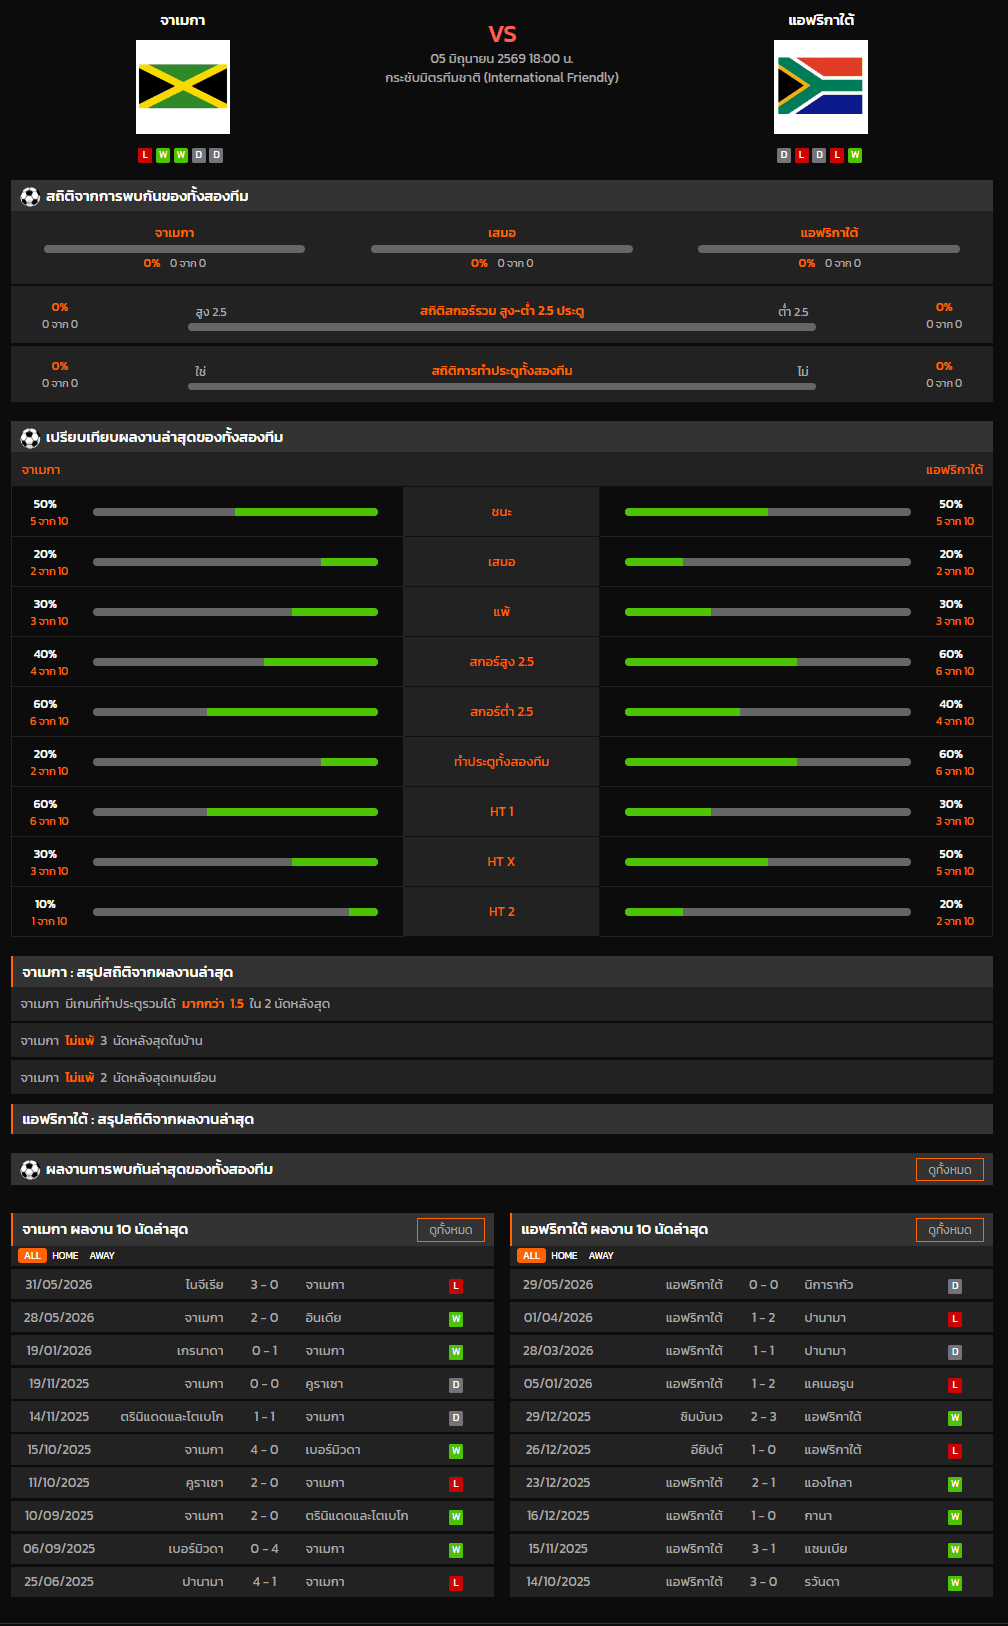Open ดูทั้งหมด for Jamaica last 10 matches
The image size is (1008, 1626).
tap(451, 1230)
